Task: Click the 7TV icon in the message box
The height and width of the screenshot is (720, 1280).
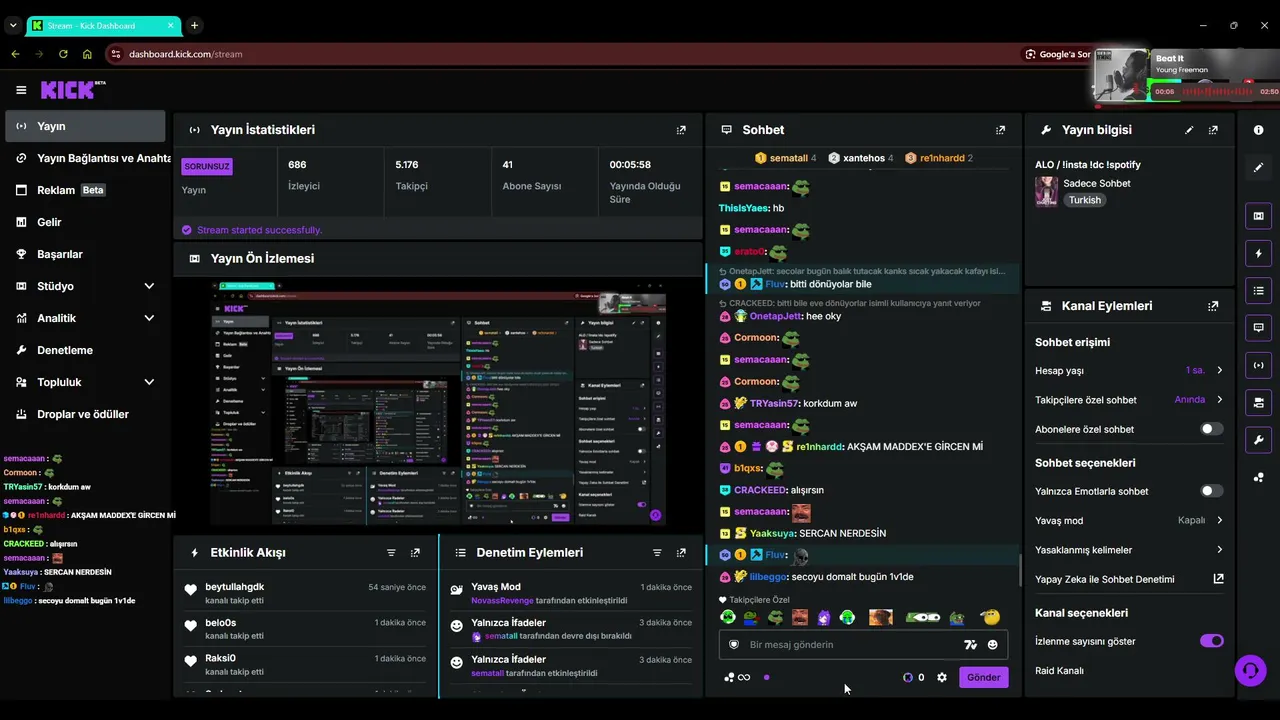Action: tap(970, 645)
